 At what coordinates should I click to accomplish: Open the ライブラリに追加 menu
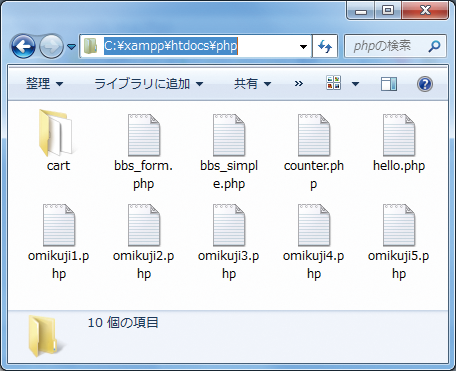coord(148,83)
